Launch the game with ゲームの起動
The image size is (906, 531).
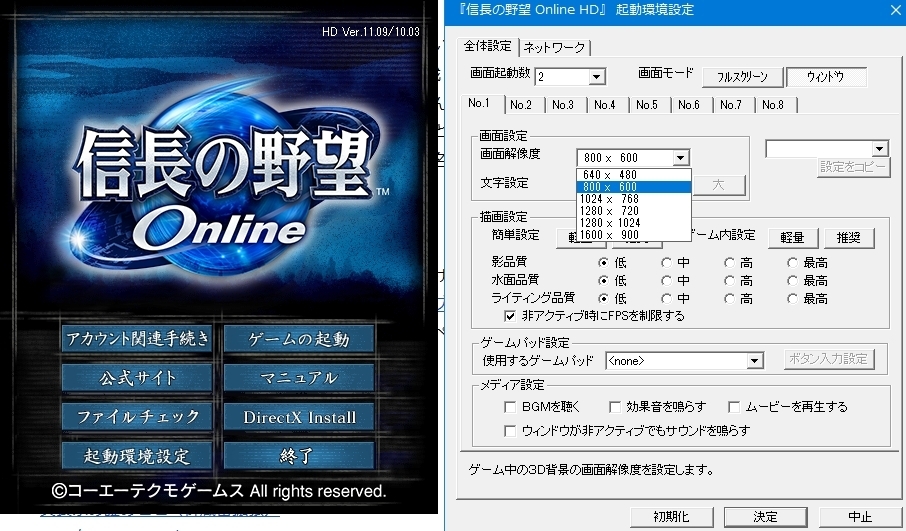pos(299,339)
